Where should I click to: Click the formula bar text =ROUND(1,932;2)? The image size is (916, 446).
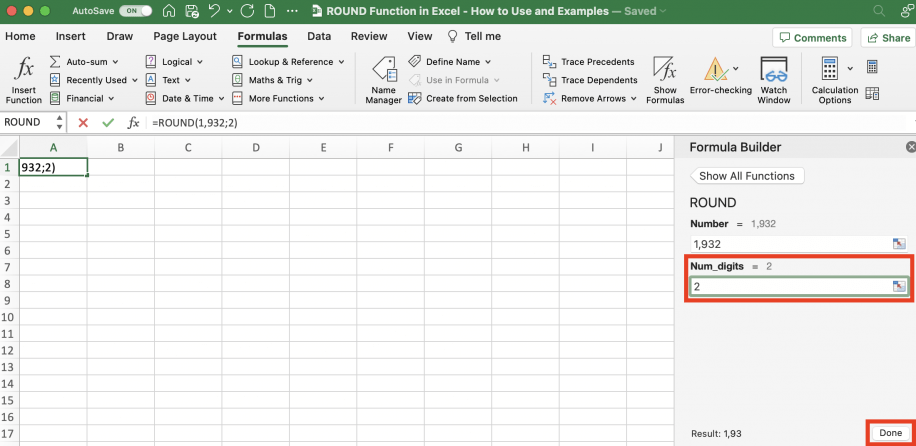pyautogui.click(x=195, y=123)
